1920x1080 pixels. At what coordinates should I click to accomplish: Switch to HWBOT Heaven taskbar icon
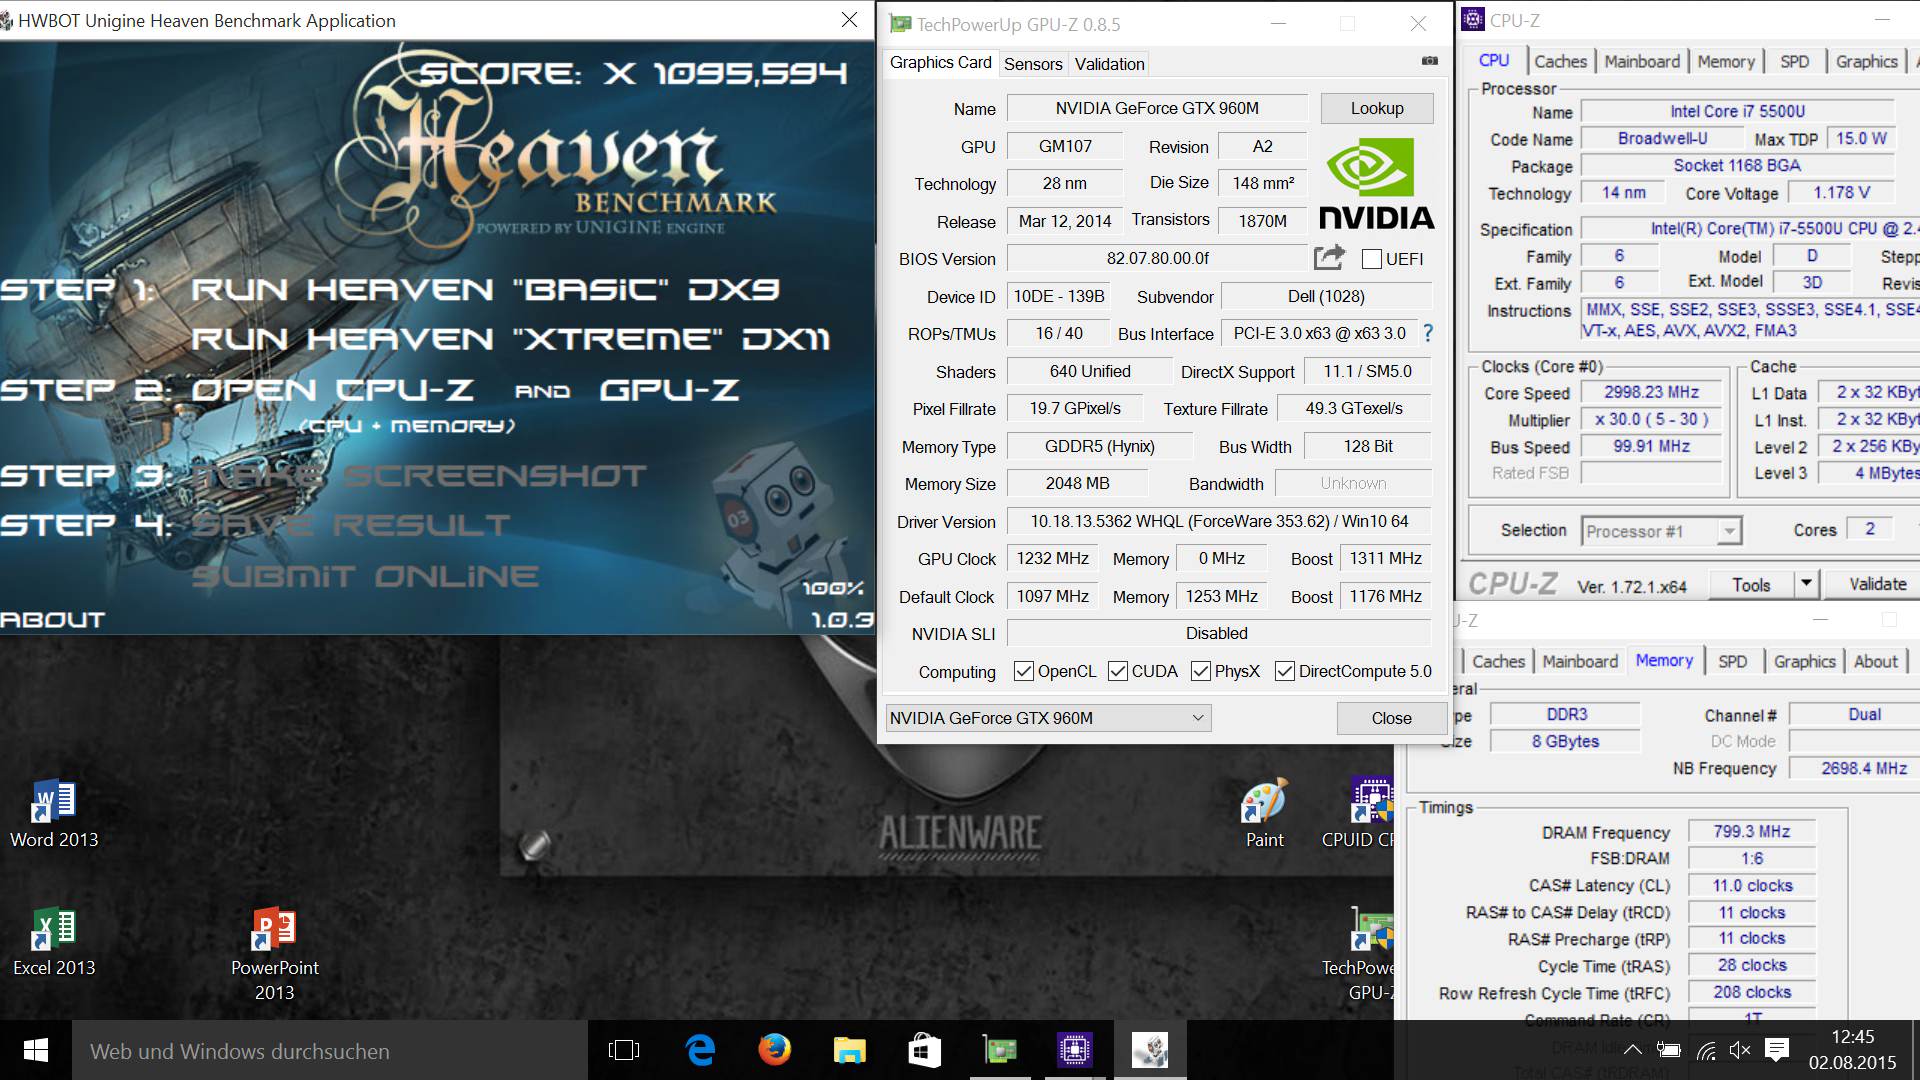1150,1050
